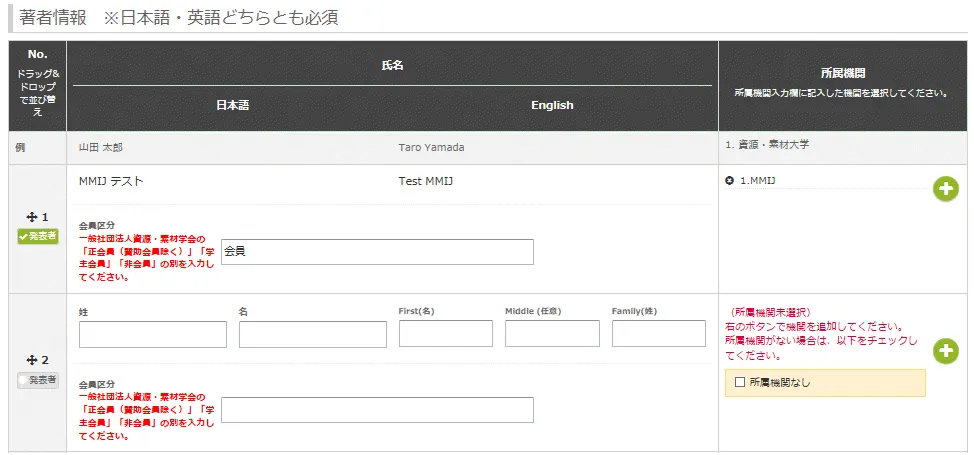Image resolution: width=974 pixels, height=455 pixels.
Task: Focus the Family(姓) input box
Action: 658,334
